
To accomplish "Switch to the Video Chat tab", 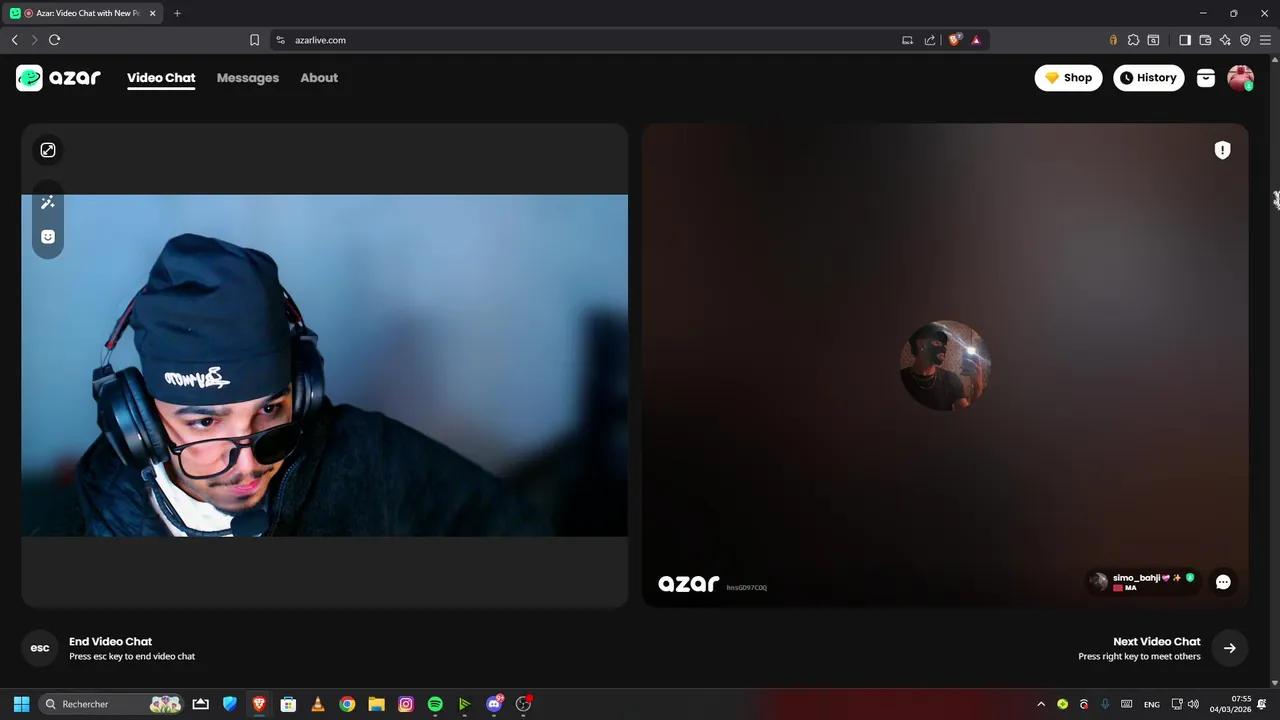I will coord(161,78).
